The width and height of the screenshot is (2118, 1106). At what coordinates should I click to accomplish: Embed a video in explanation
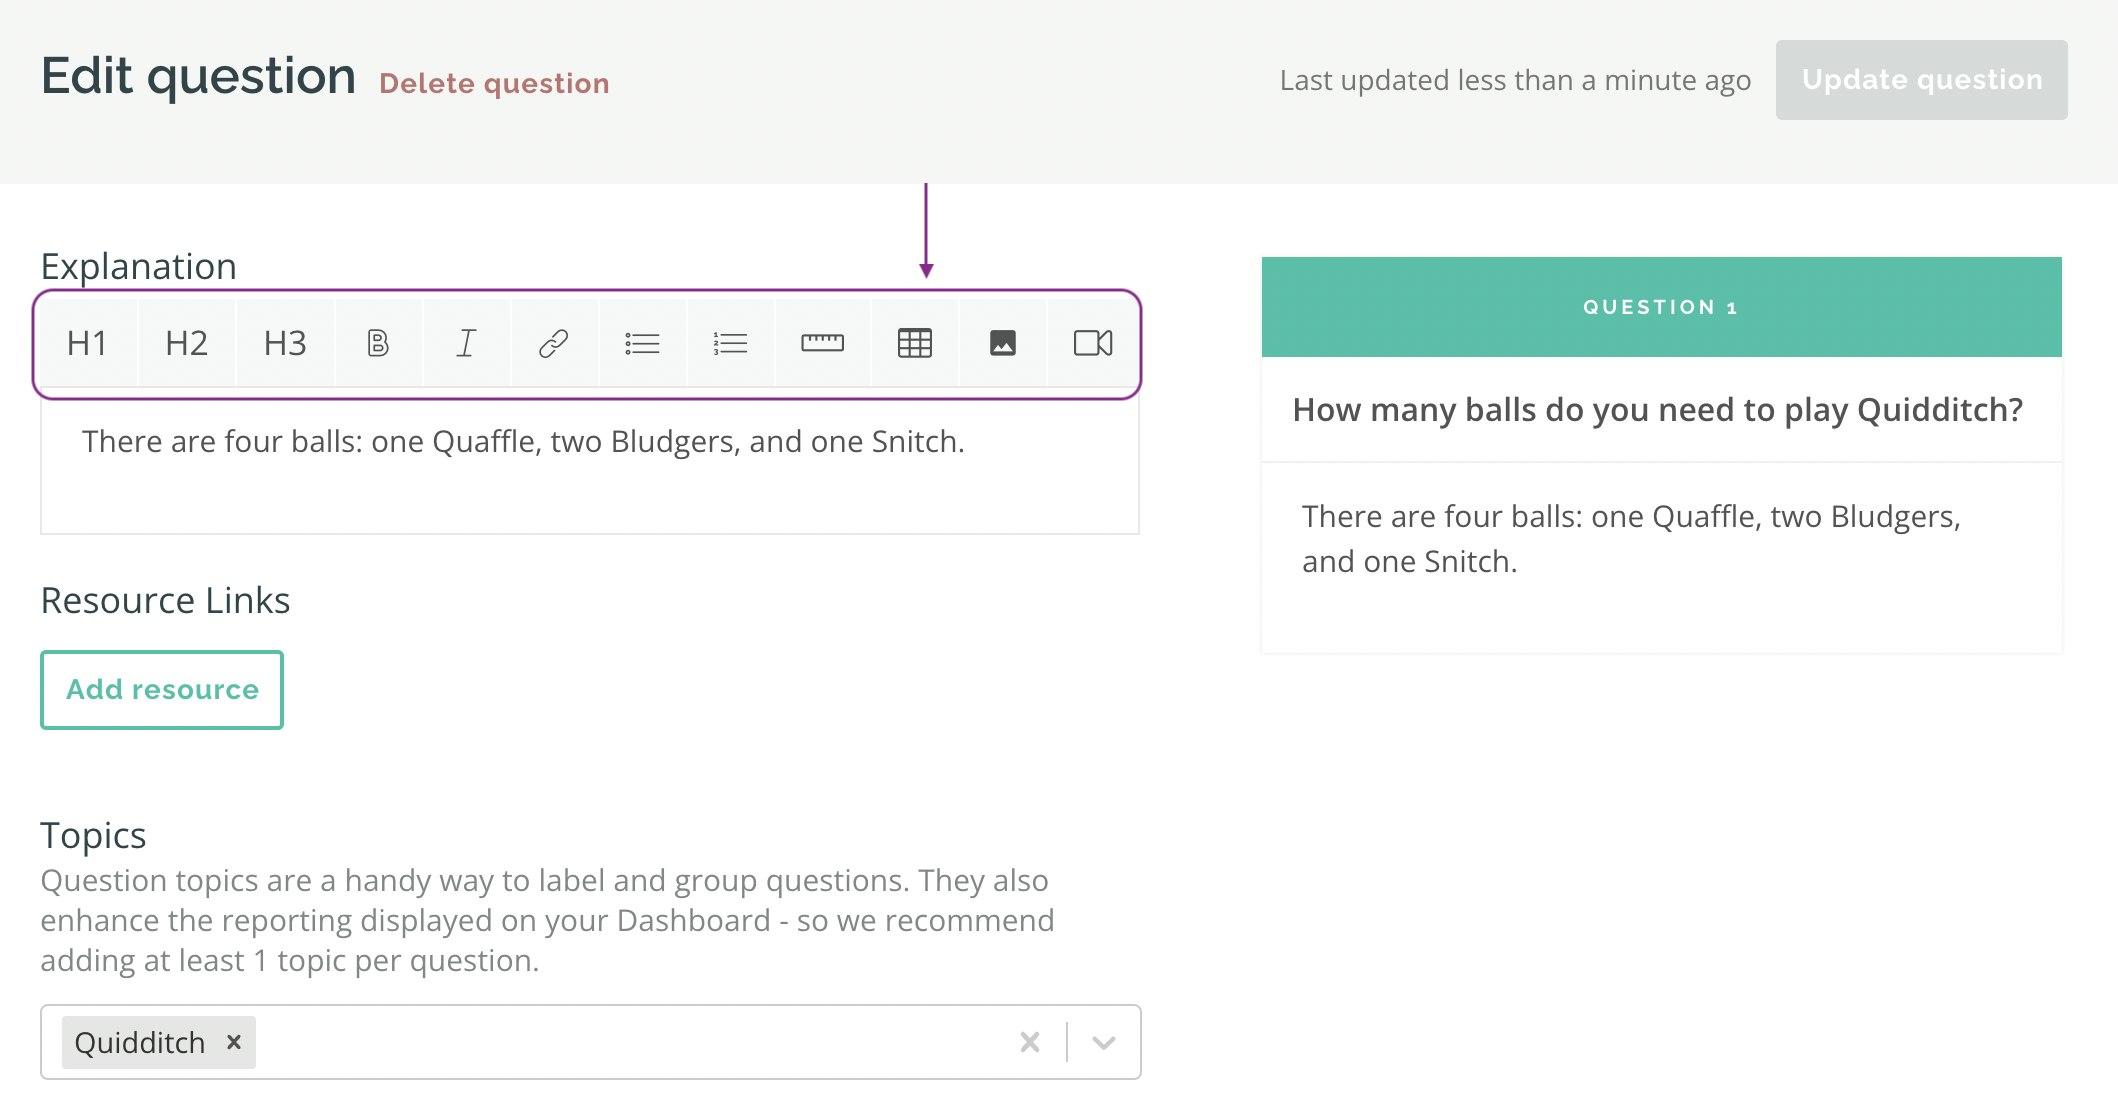(1092, 344)
